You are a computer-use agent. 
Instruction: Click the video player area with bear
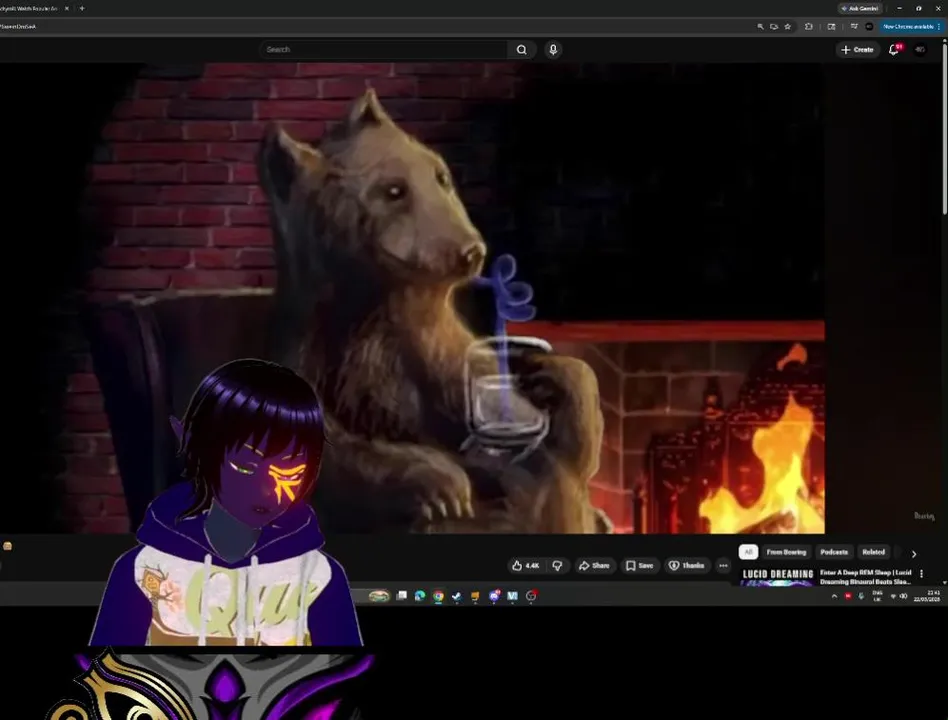point(412,298)
